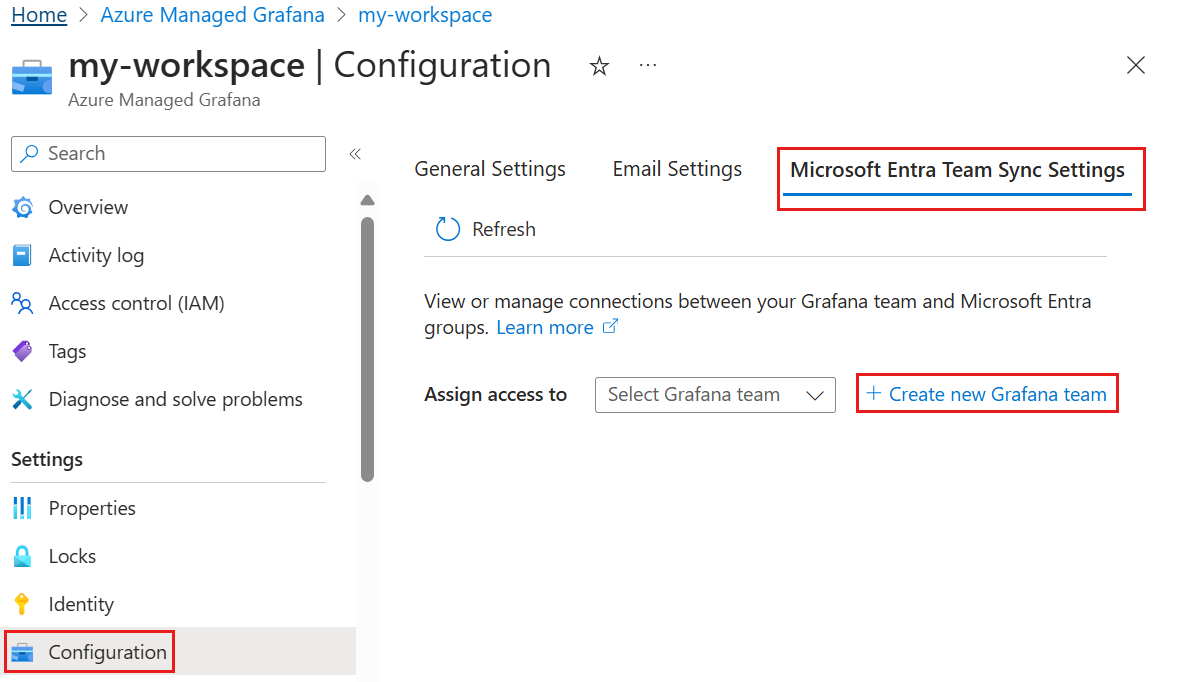The height and width of the screenshot is (682, 1186).
Task: Expand the ellipsis menu next to the star
Action: pos(647,65)
